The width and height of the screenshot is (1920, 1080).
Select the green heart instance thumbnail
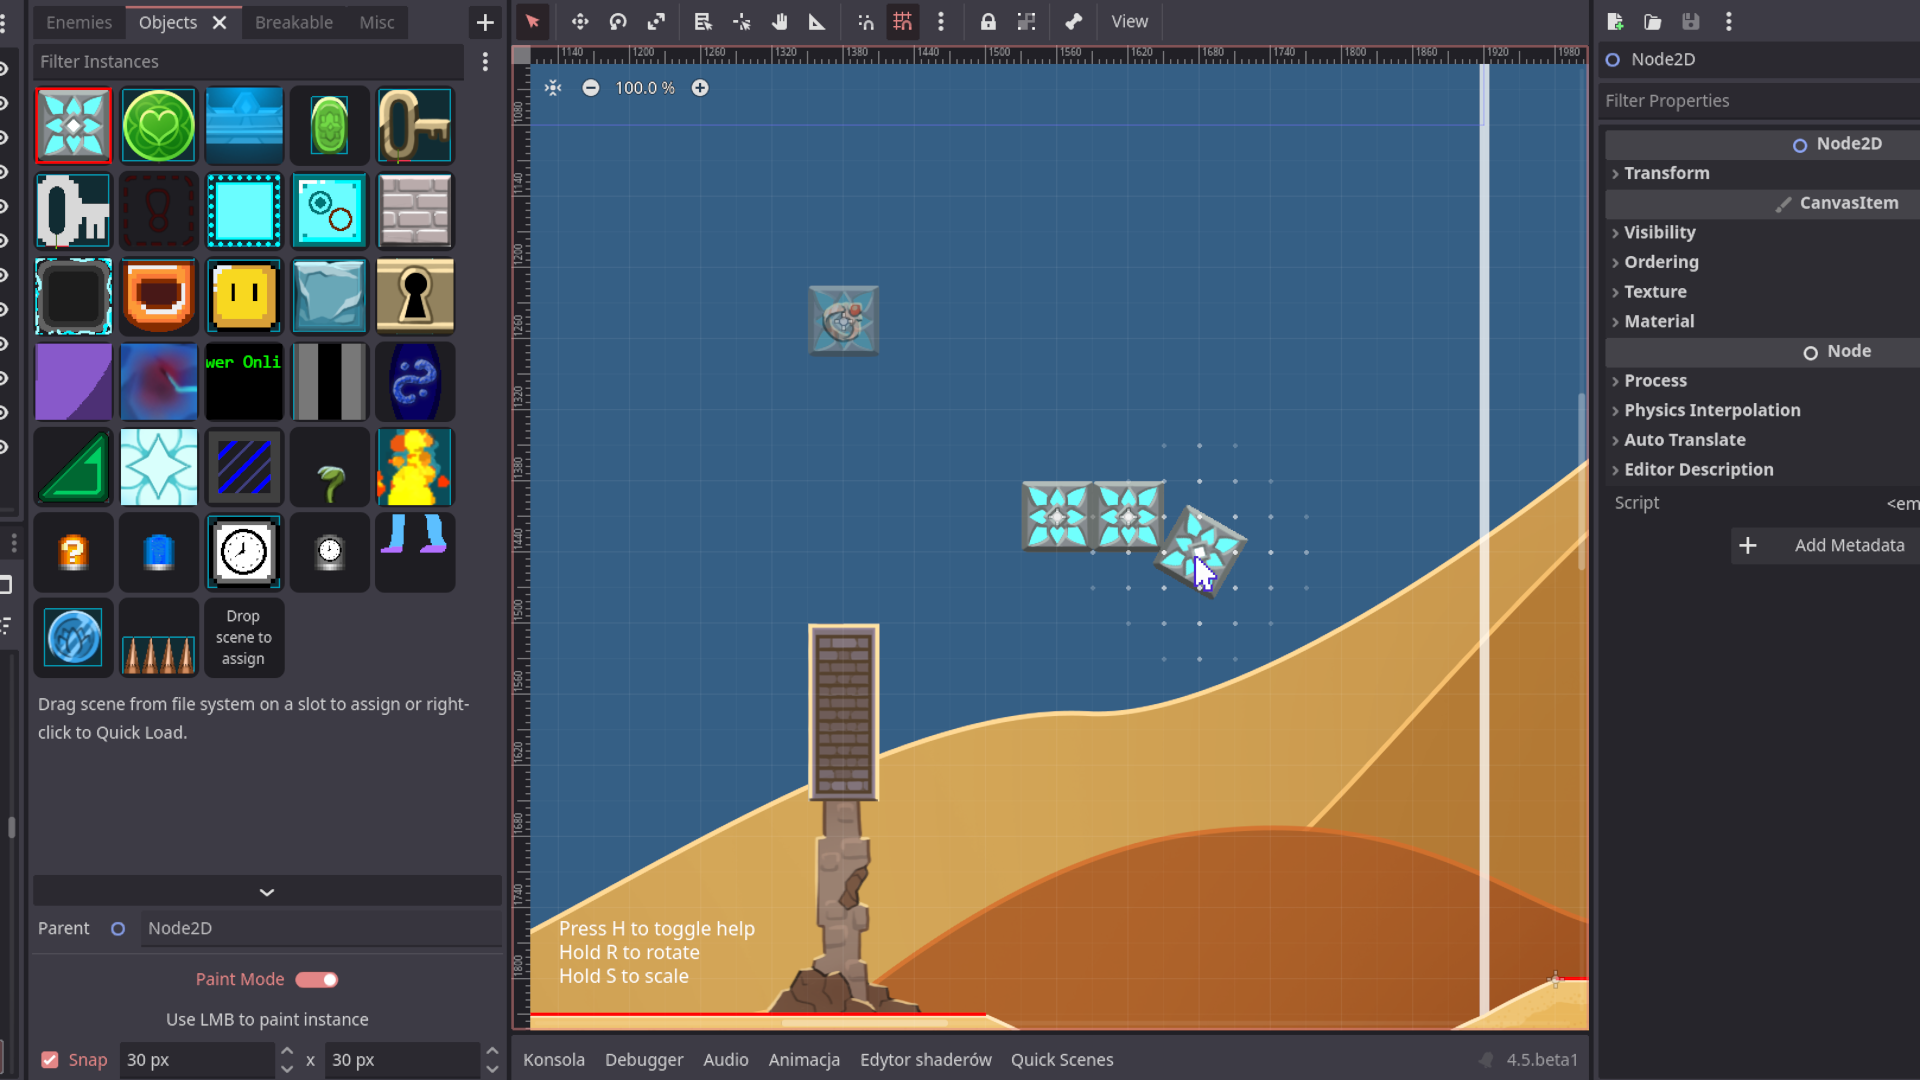point(159,126)
